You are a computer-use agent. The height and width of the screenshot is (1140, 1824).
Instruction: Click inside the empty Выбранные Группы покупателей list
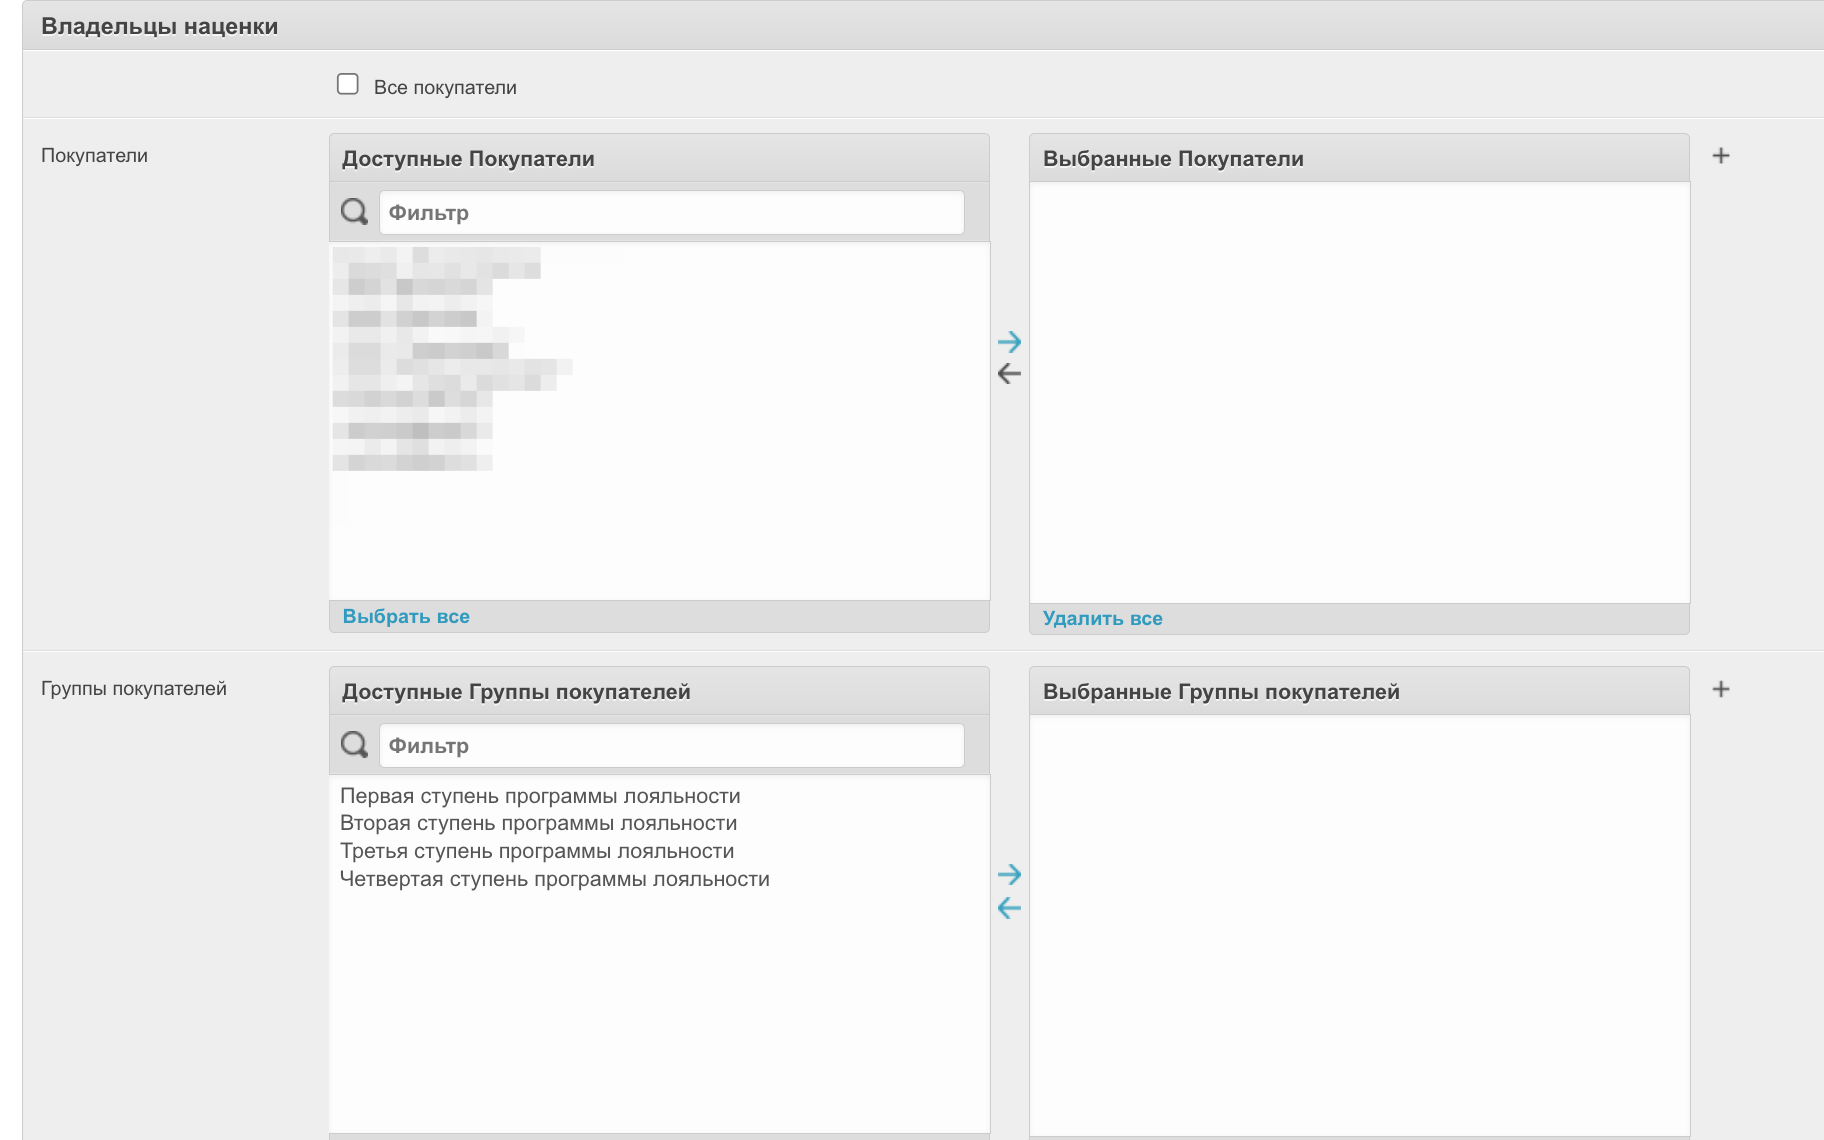[1359, 920]
